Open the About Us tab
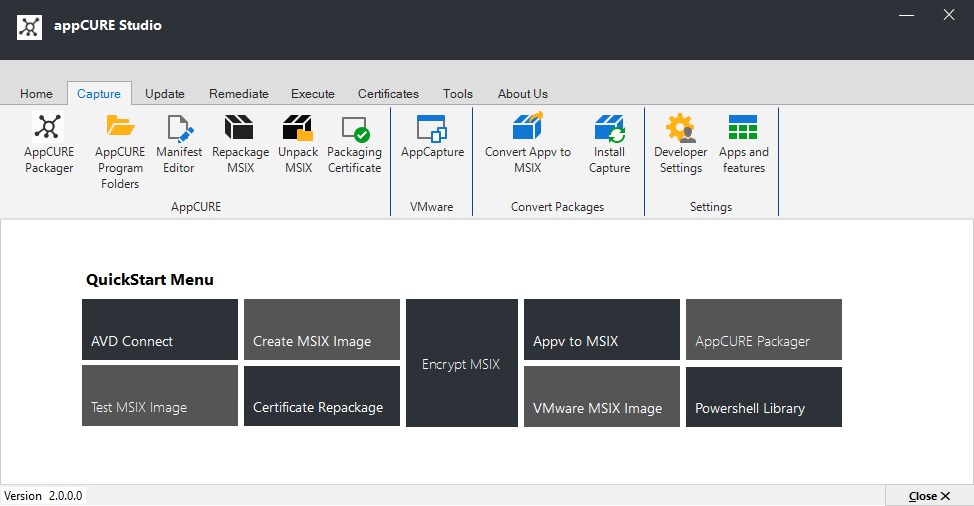This screenshot has width=974, height=506. 522,94
